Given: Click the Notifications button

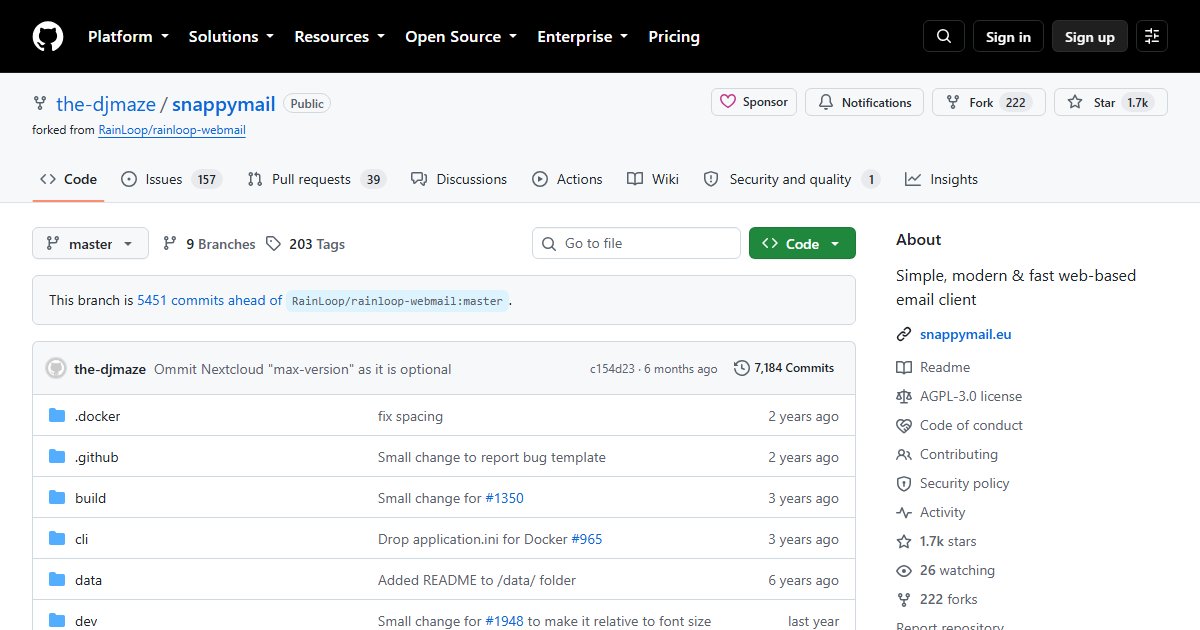Looking at the screenshot, I should click(865, 102).
